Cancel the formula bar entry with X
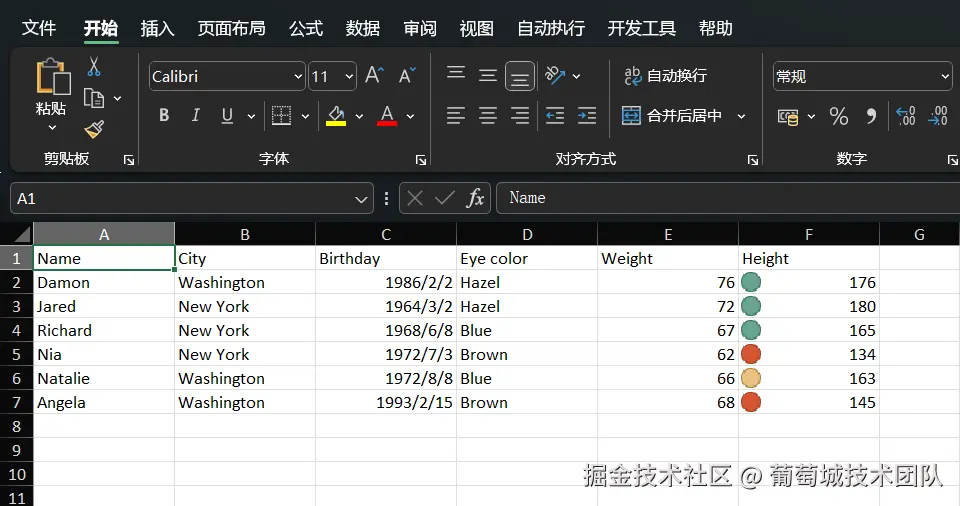 (x=414, y=198)
